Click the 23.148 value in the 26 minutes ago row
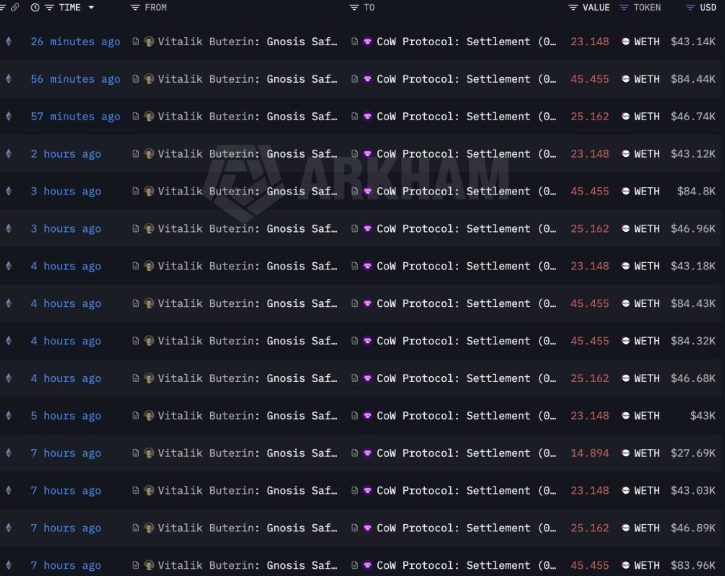The image size is (725, 576). point(590,42)
